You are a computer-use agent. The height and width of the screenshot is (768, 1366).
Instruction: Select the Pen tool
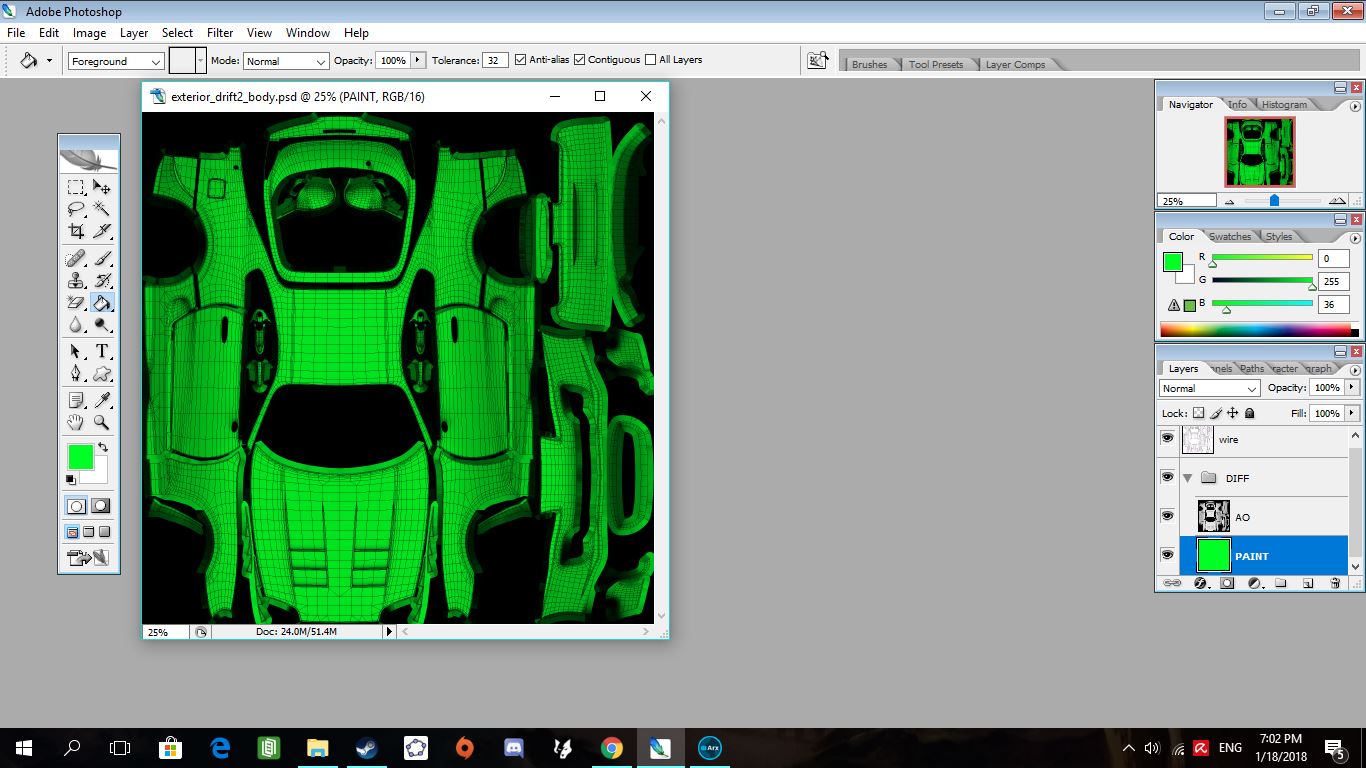click(x=76, y=373)
